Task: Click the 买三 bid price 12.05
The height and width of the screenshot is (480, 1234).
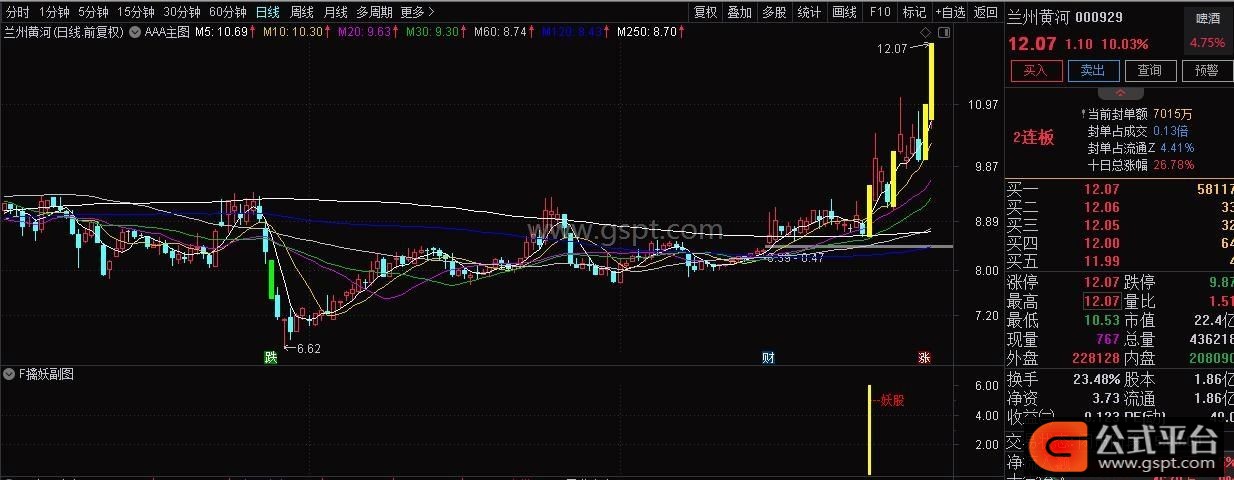Action: [x=1103, y=225]
